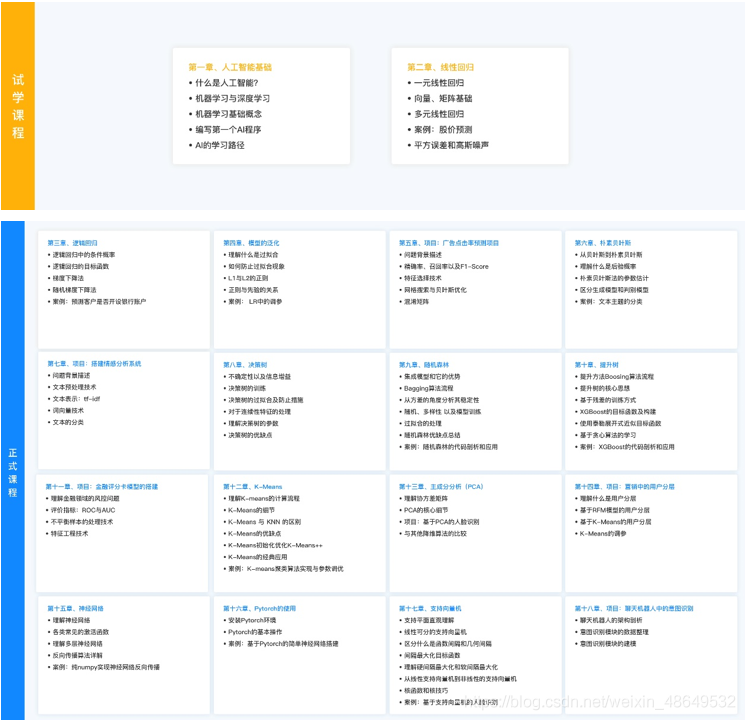Click bullet '文本表示：tf-idf'

[76, 399]
